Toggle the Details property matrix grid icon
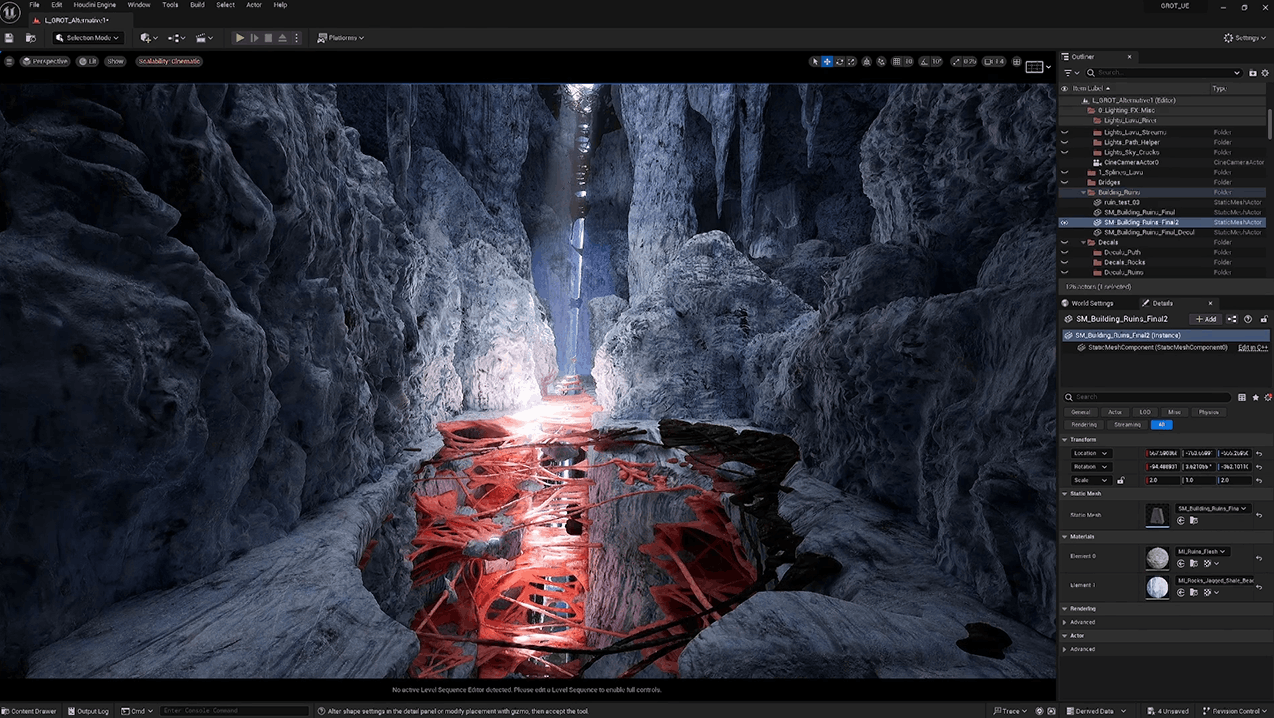Screen dimensions: 1274x718 pyautogui.click(x=1242, y=397)
